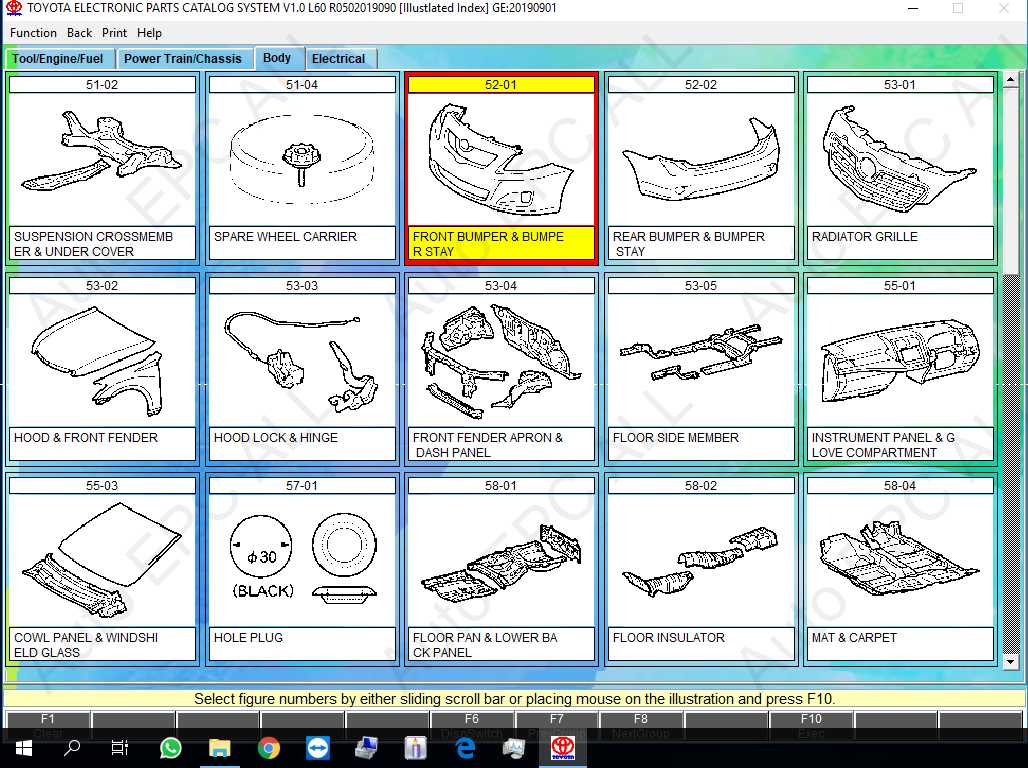The width and height of the screenshot is (1028, 768).
Task: Open the Windows Start menu
Action: pyautogui.click(x=24, y=748)
